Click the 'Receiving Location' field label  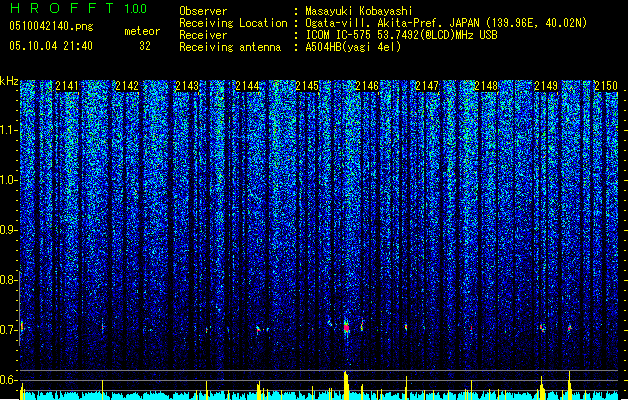click(x=233, y=23)
